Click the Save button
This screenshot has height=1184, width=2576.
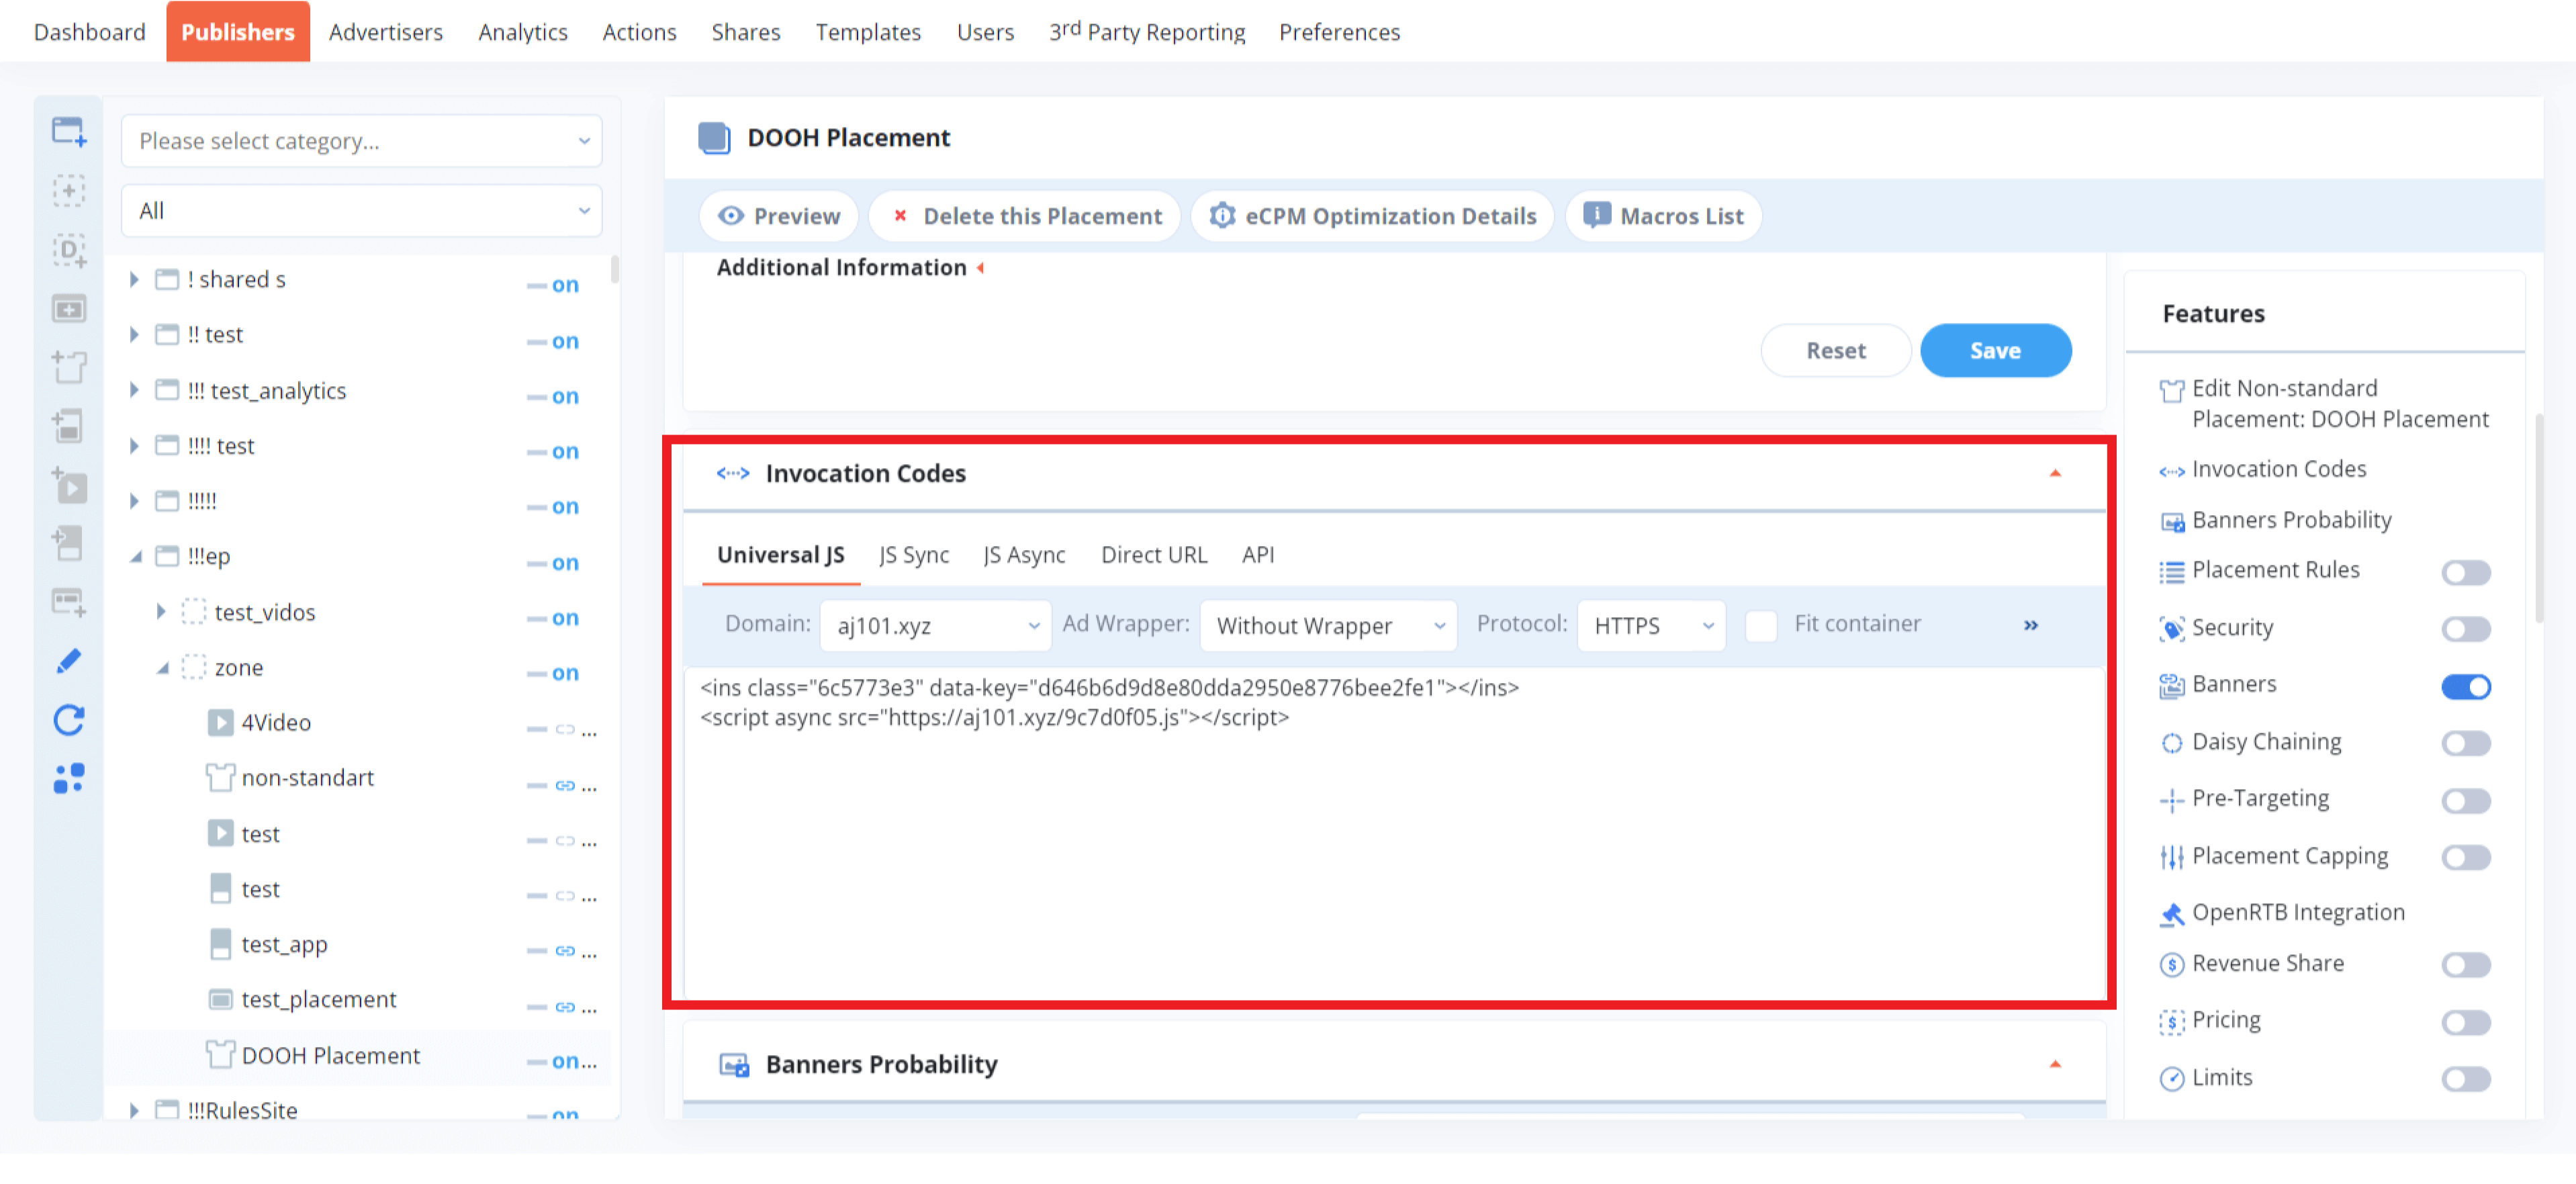[x=1994, y=351]
